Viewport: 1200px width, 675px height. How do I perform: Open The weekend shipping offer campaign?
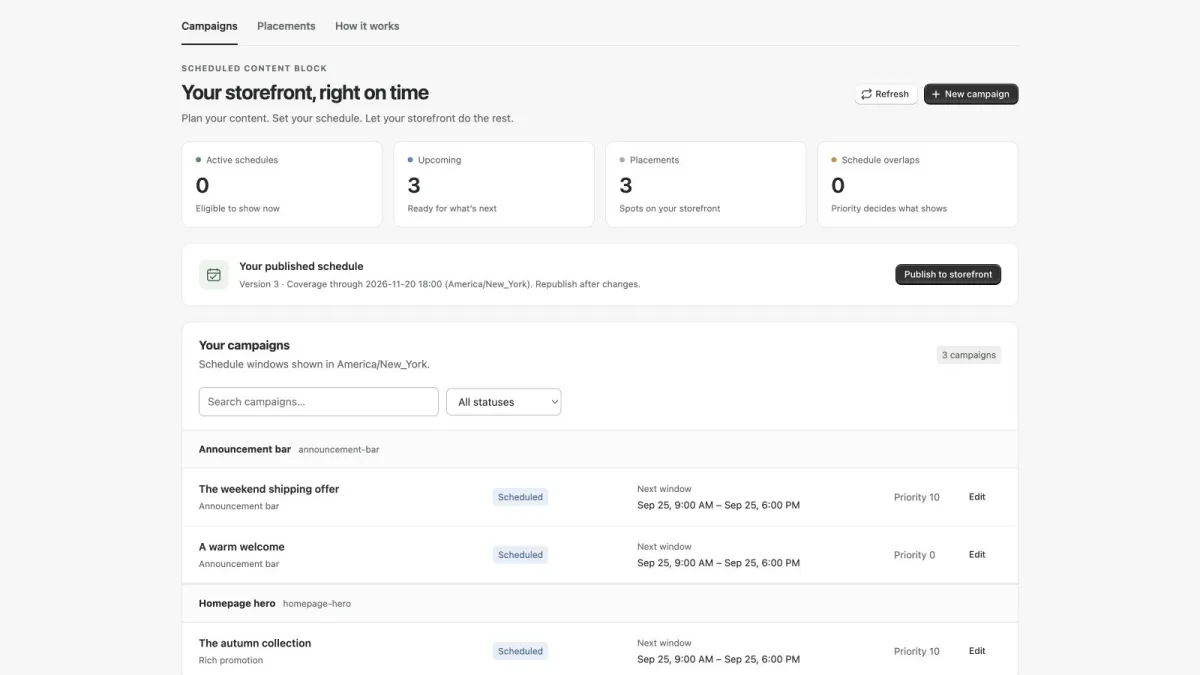269,489
